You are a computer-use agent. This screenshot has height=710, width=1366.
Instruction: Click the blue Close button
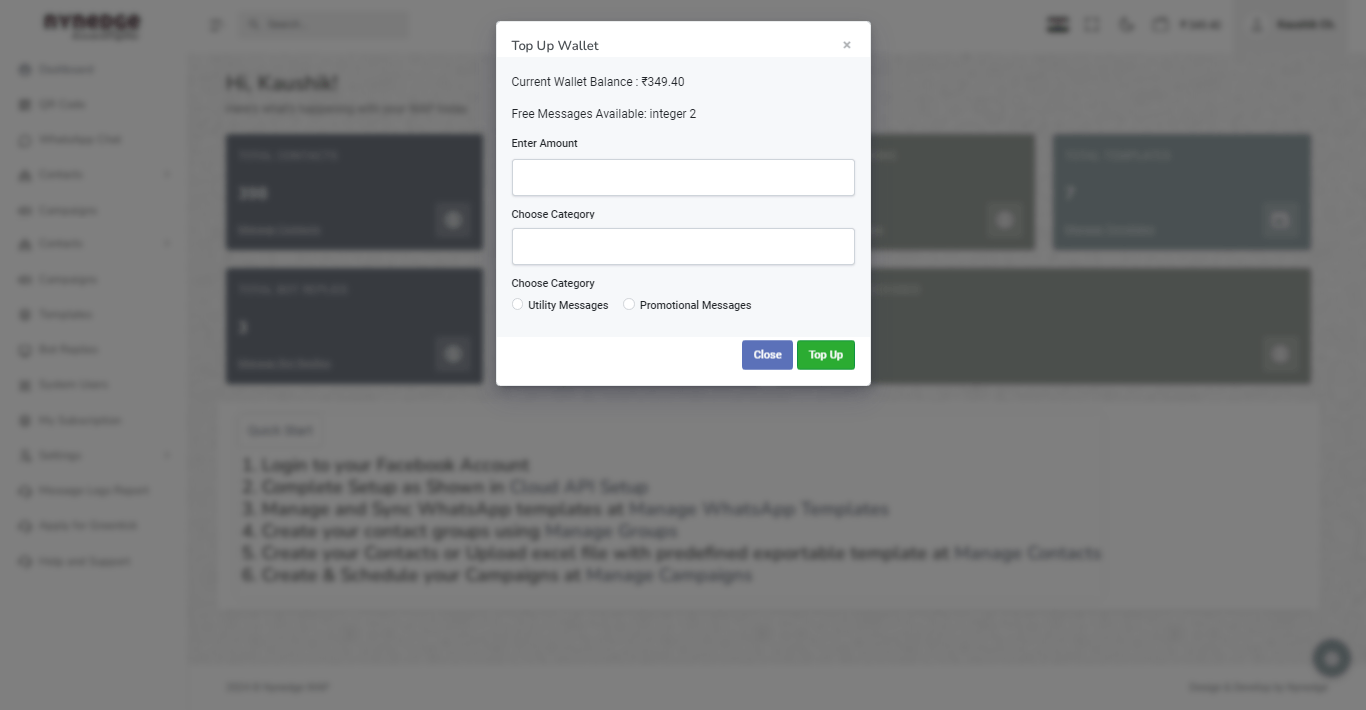click(x=767, y=355)
